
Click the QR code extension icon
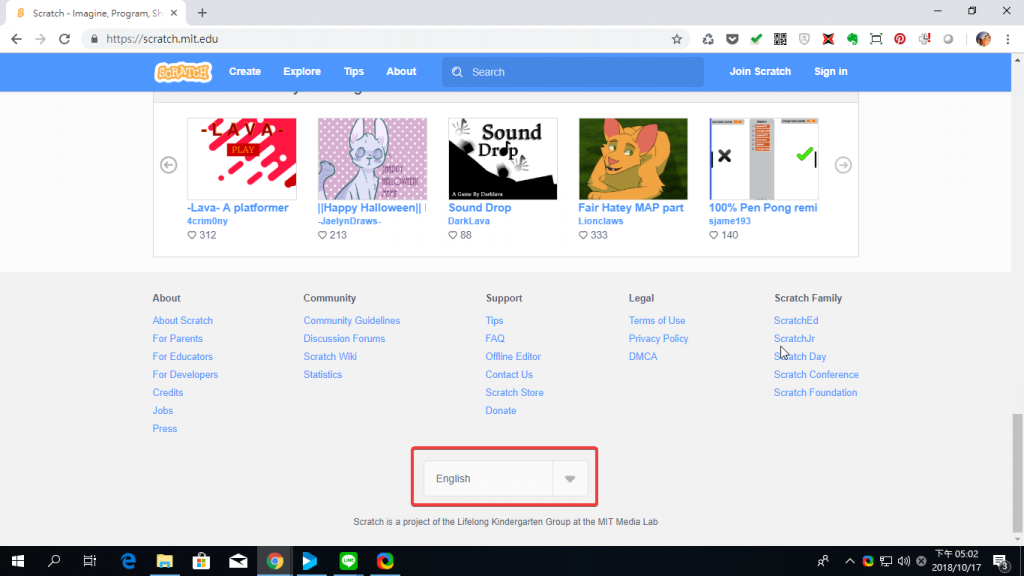point(780,39)
